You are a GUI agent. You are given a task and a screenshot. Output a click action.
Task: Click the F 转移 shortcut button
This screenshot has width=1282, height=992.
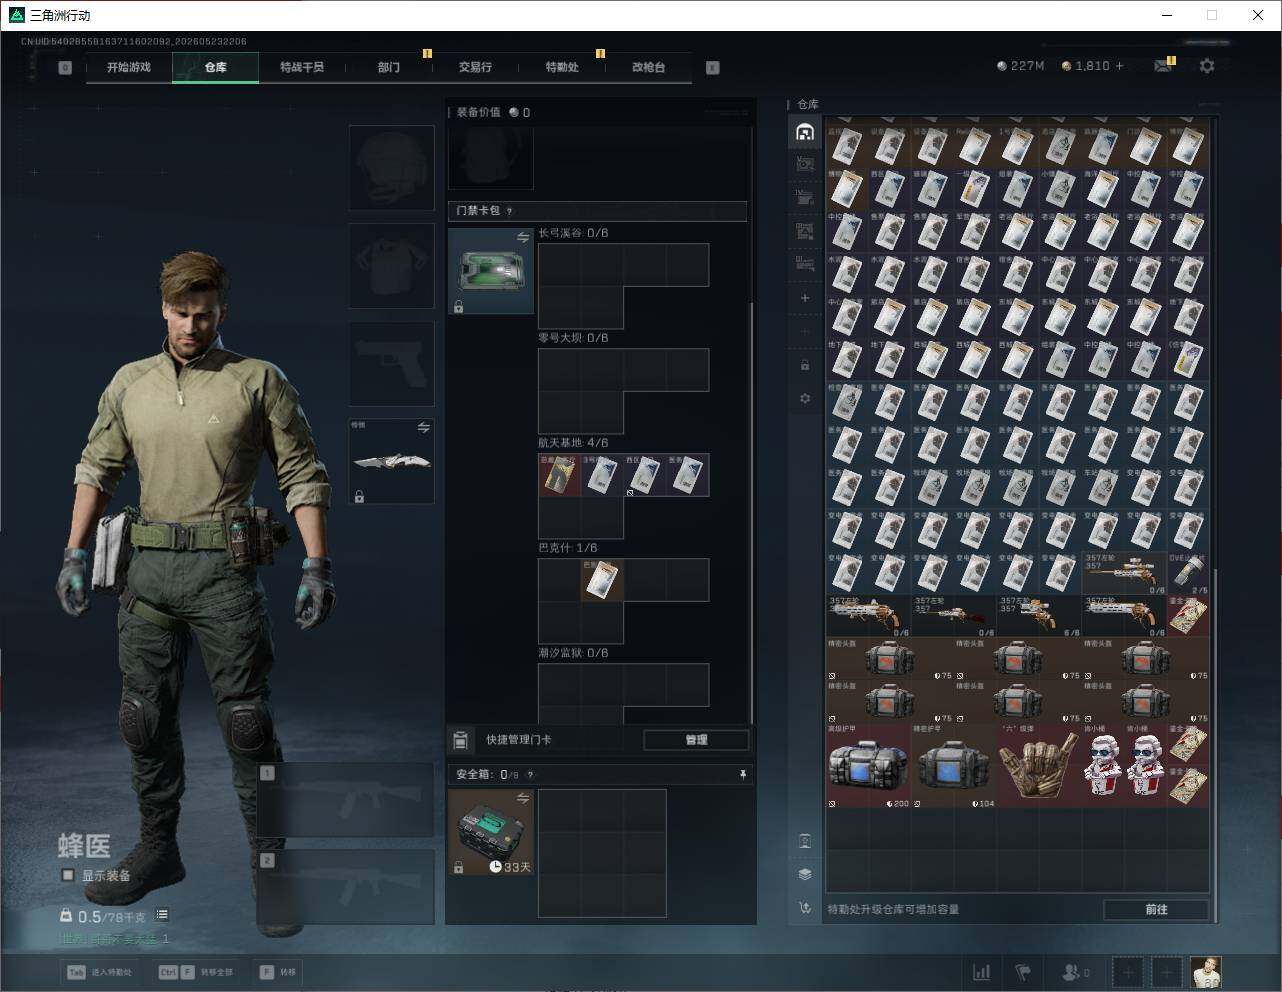(277, 972)
